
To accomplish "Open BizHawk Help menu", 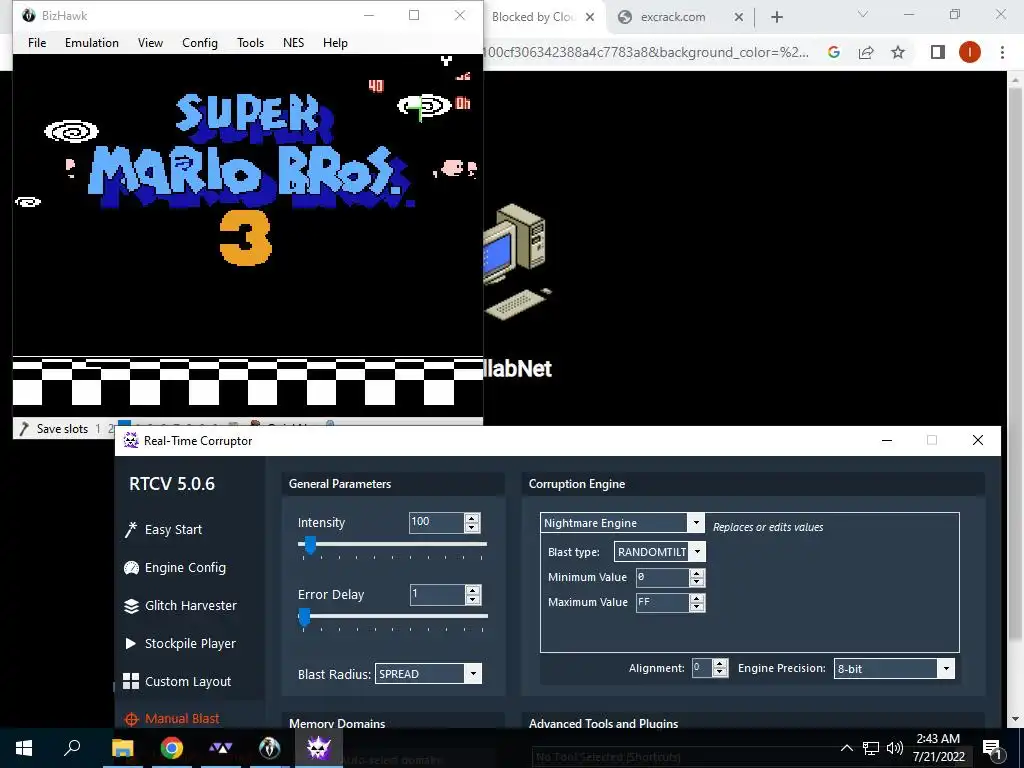I will click(335, 42).
